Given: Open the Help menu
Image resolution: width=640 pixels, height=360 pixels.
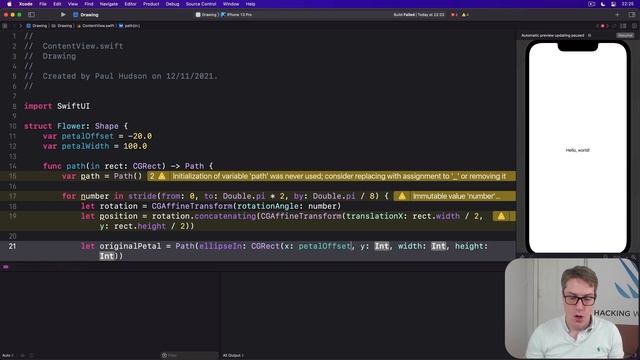Looking at the screenshot, I should (250, 4).
